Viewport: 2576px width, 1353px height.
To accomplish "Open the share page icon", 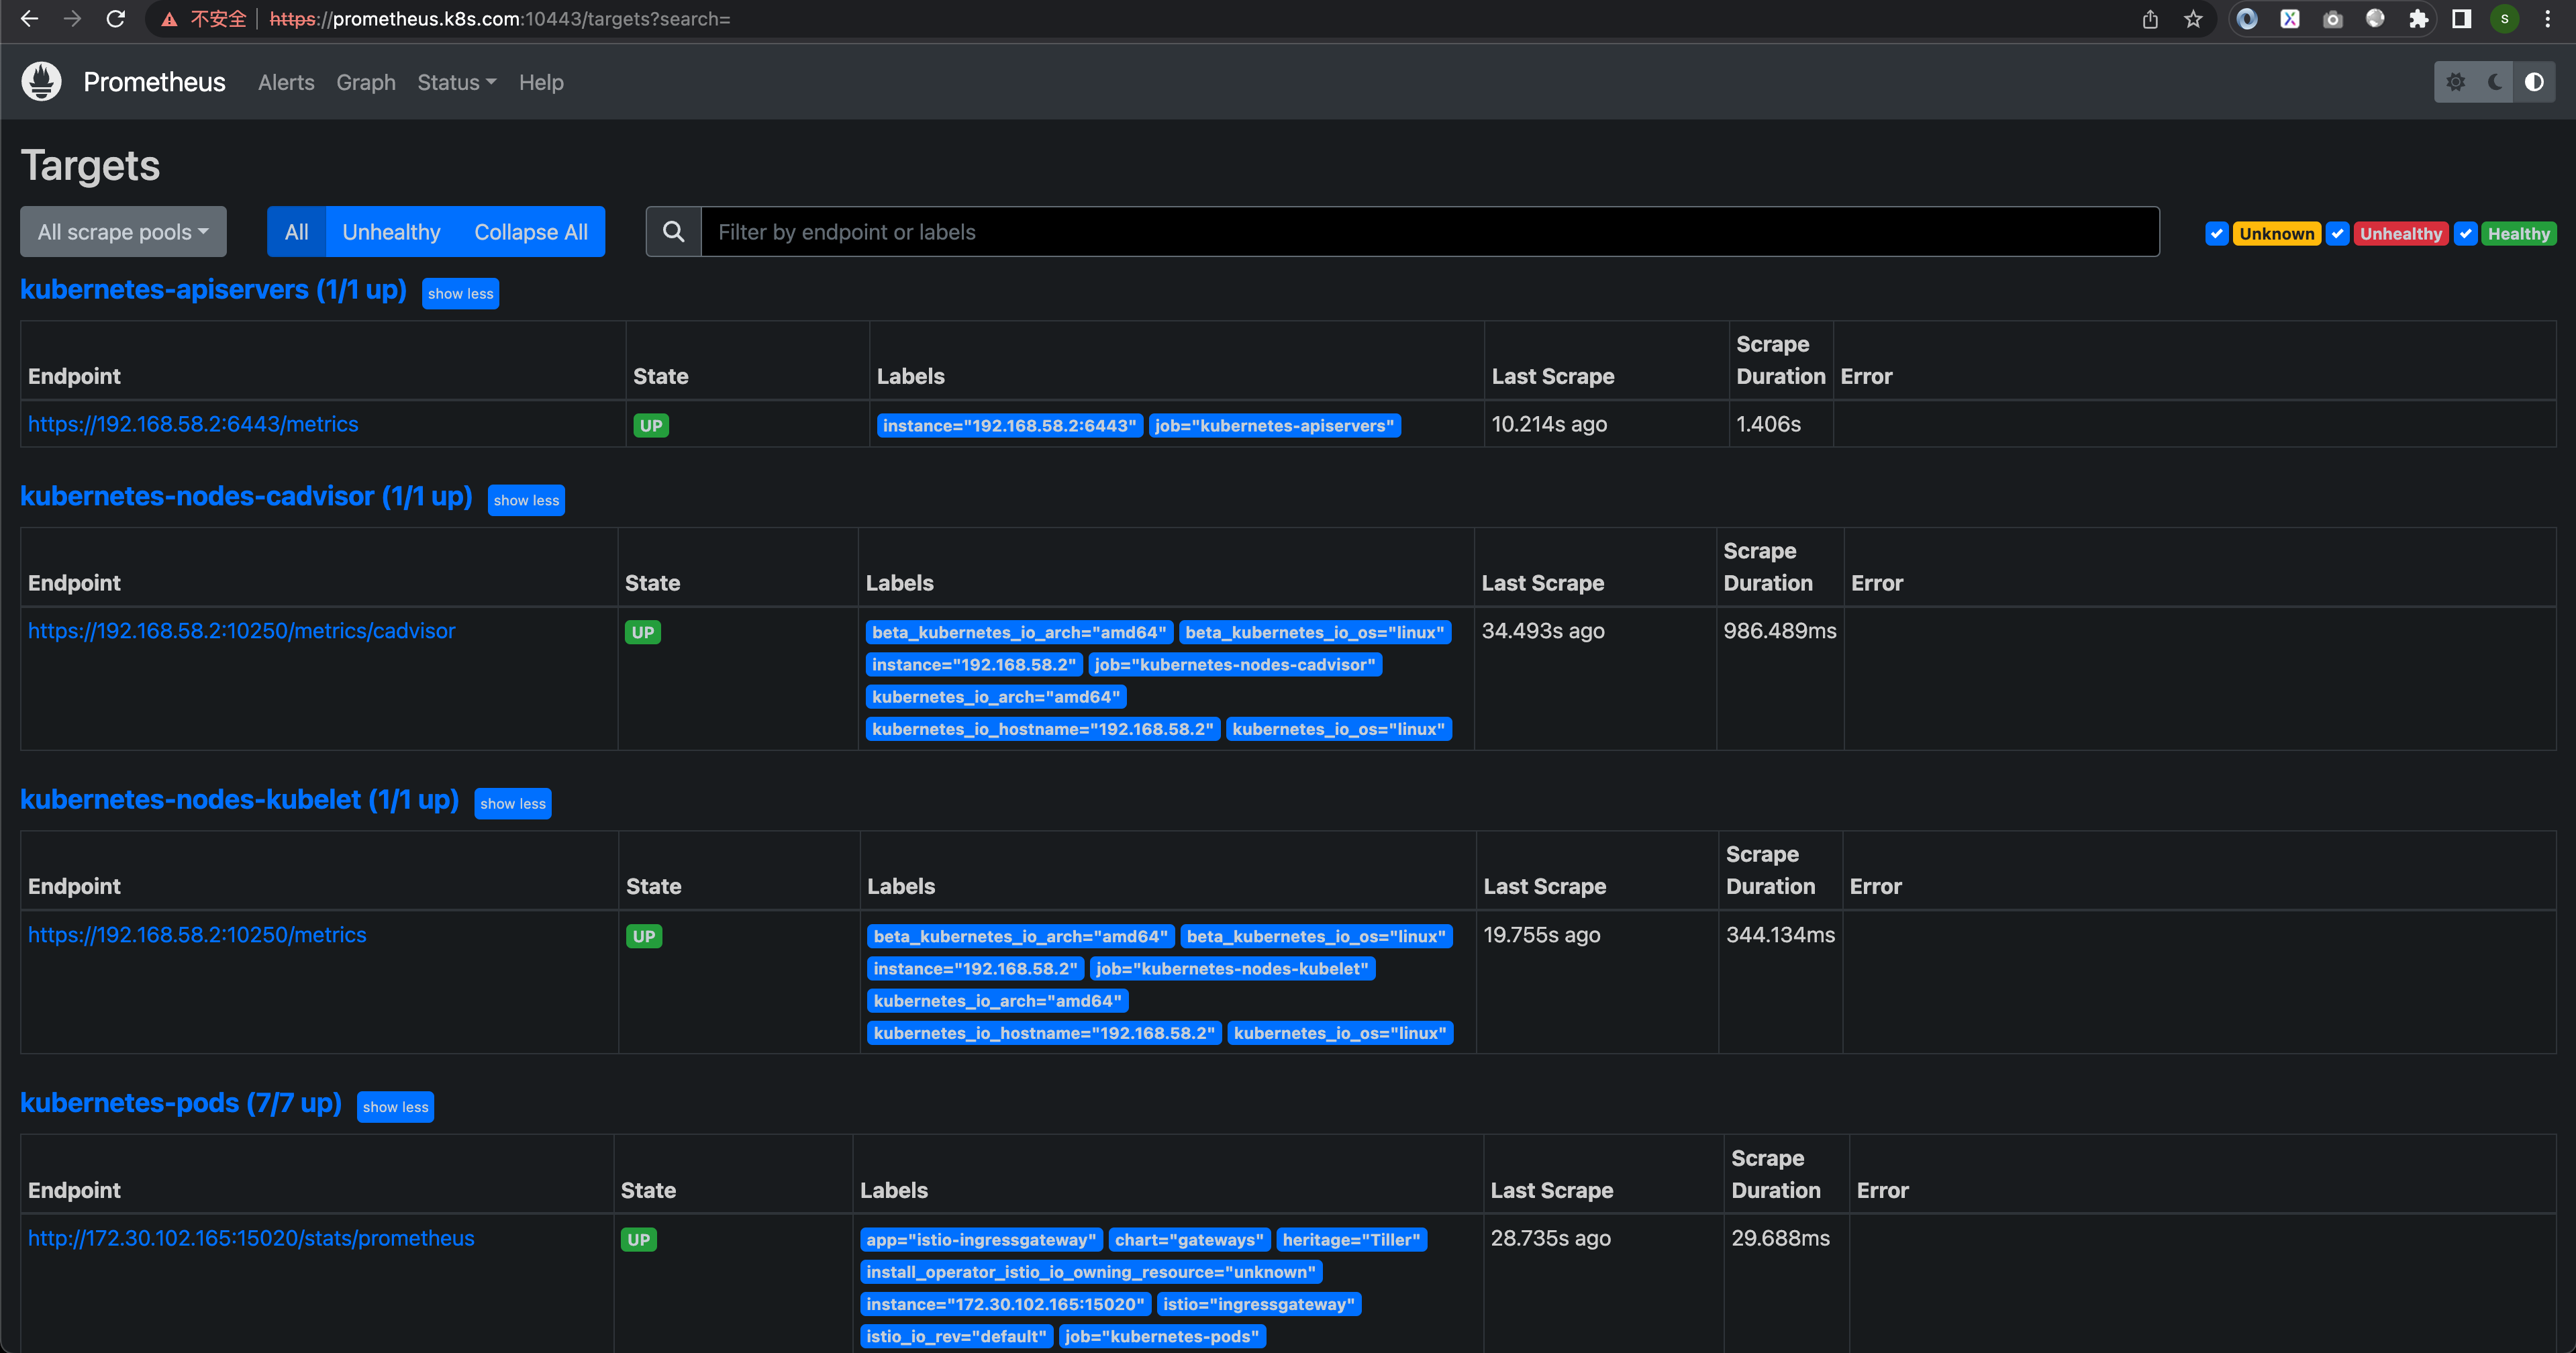I will coord(2150,19).
